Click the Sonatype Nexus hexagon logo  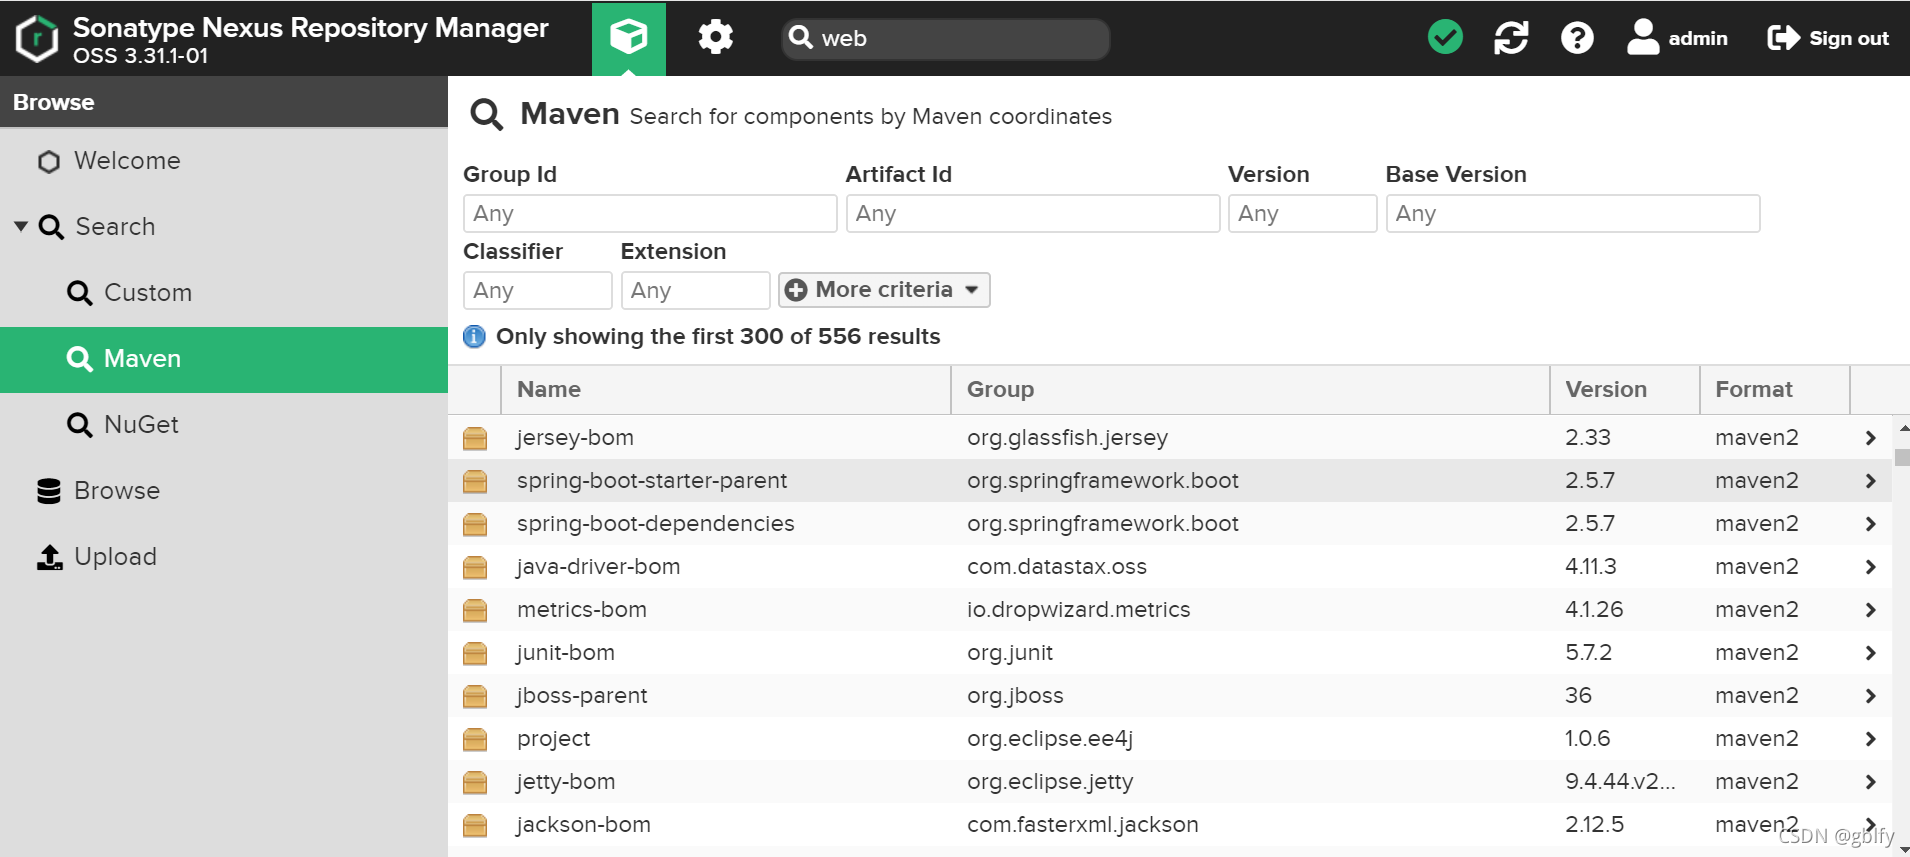coord(37,39)
